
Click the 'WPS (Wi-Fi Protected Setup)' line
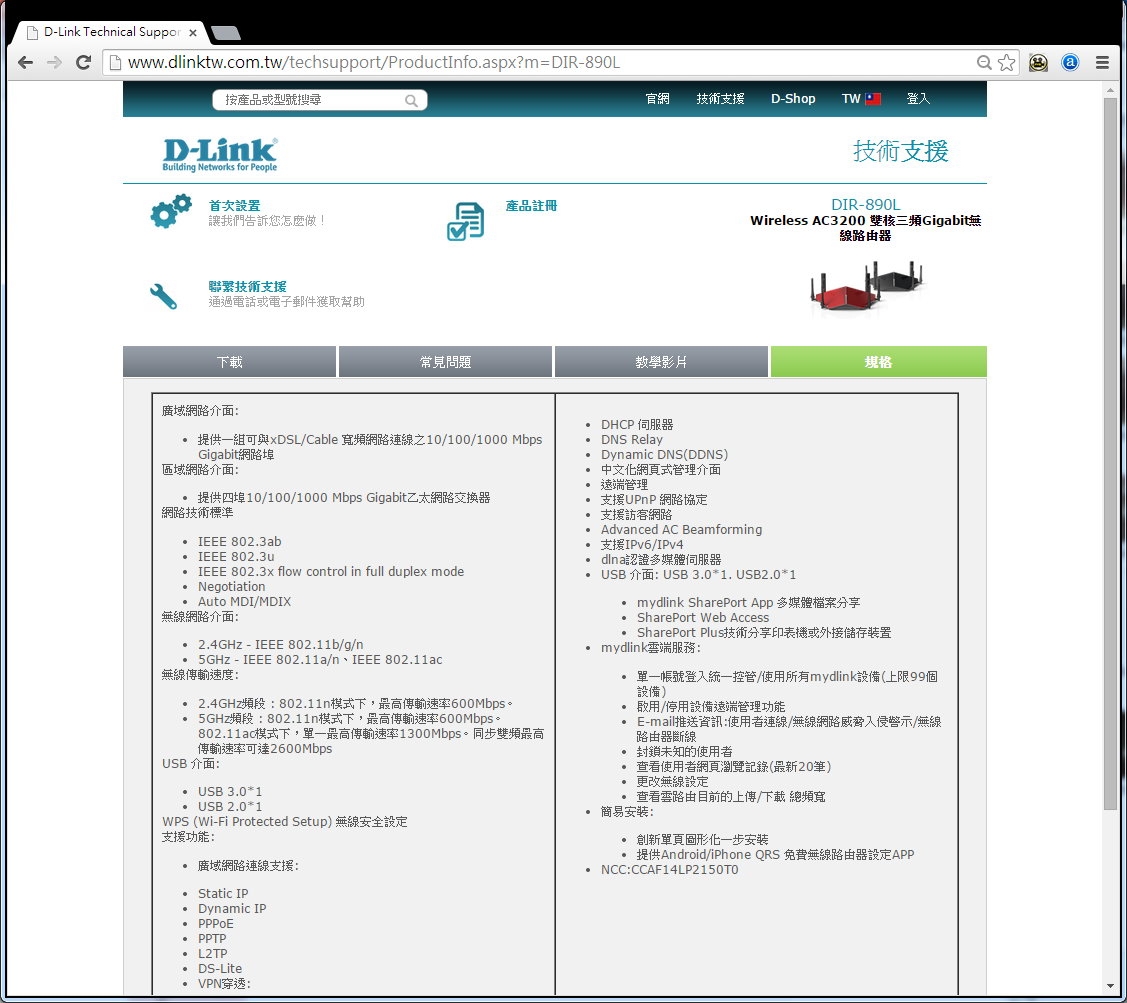[285, 821]
